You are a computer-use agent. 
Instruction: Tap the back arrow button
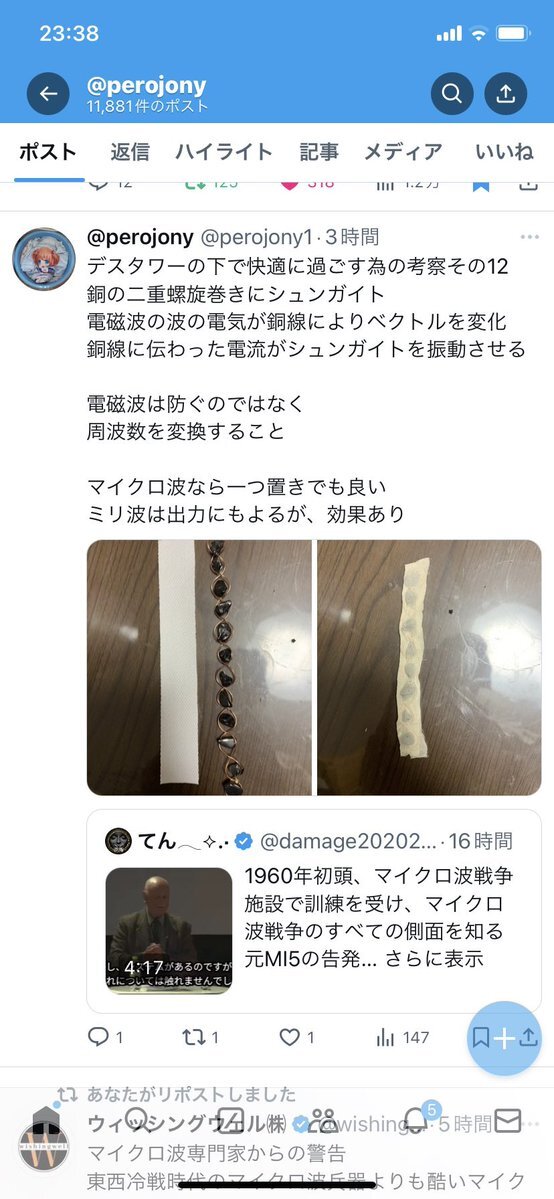click(x=48, y=93)
